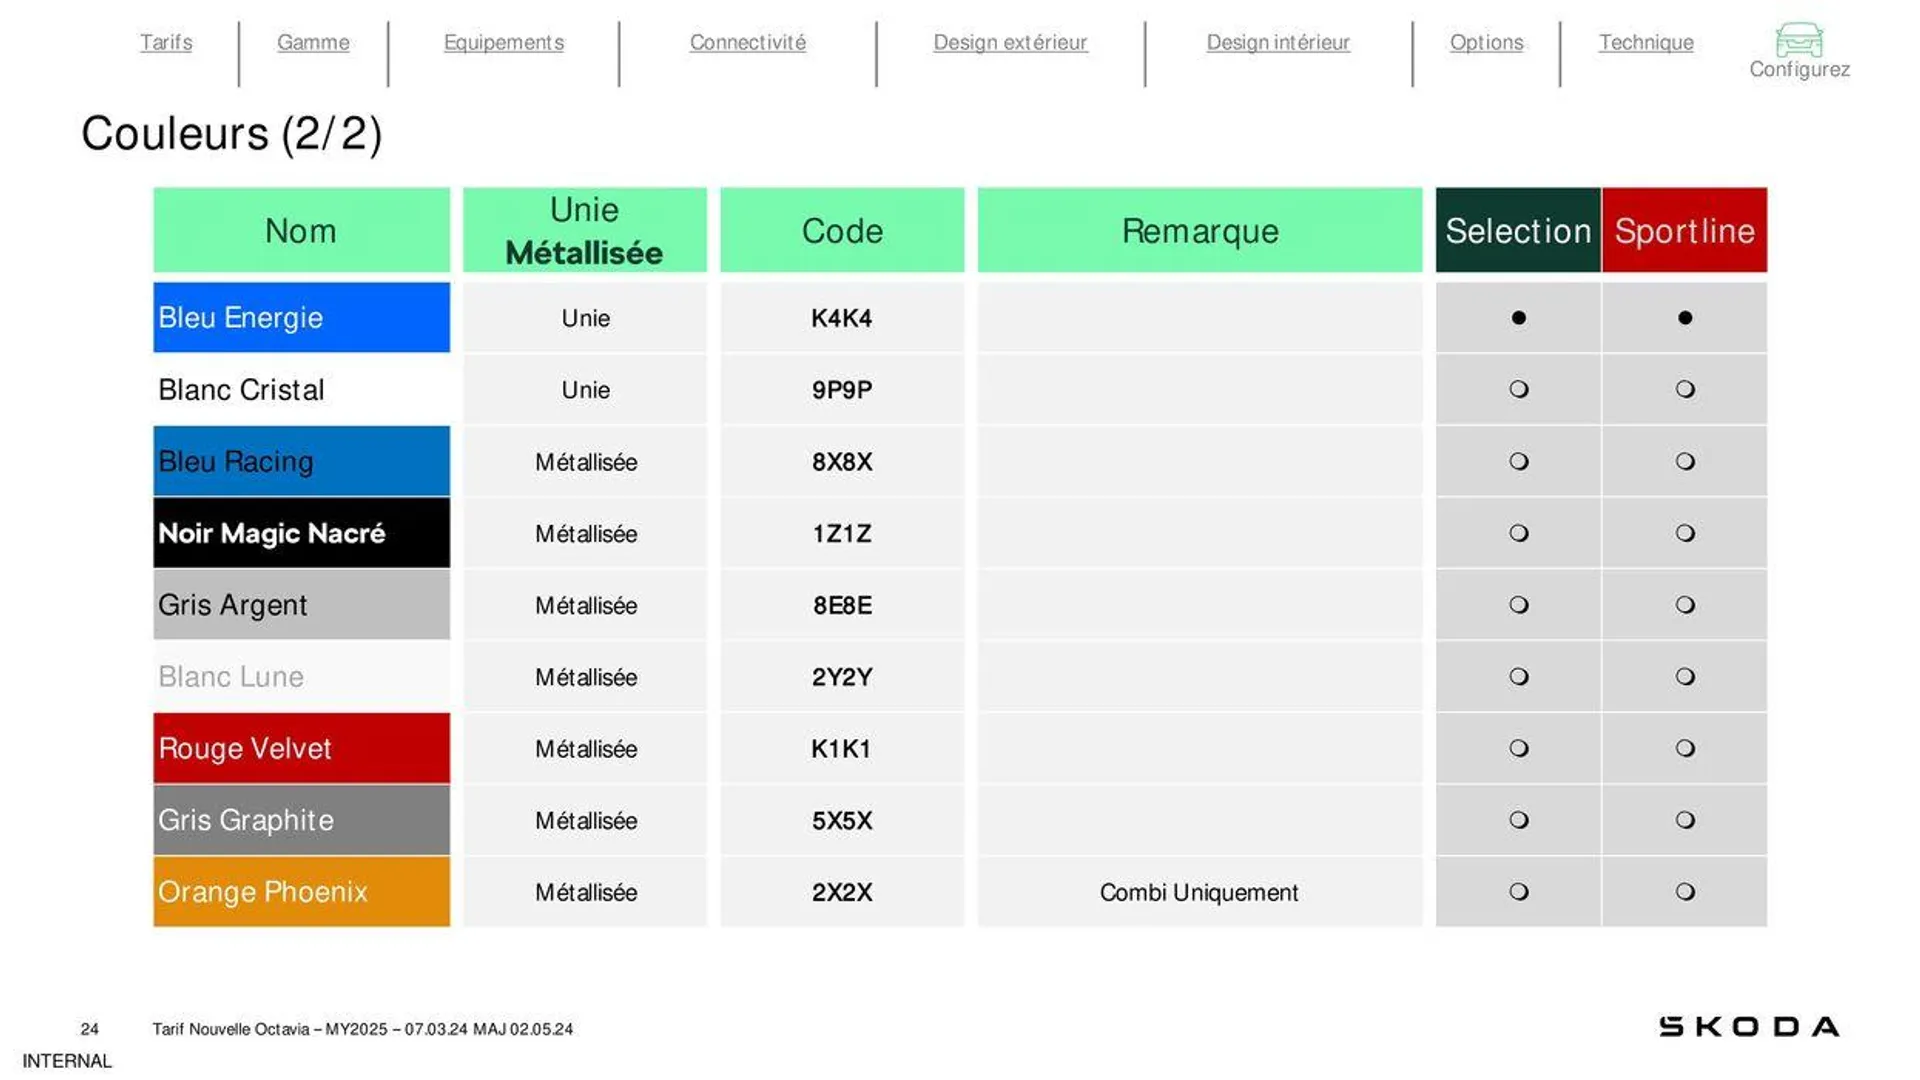Click code K4K4
Viewport: 1920px width, 1080px height.
click(842, 318)
